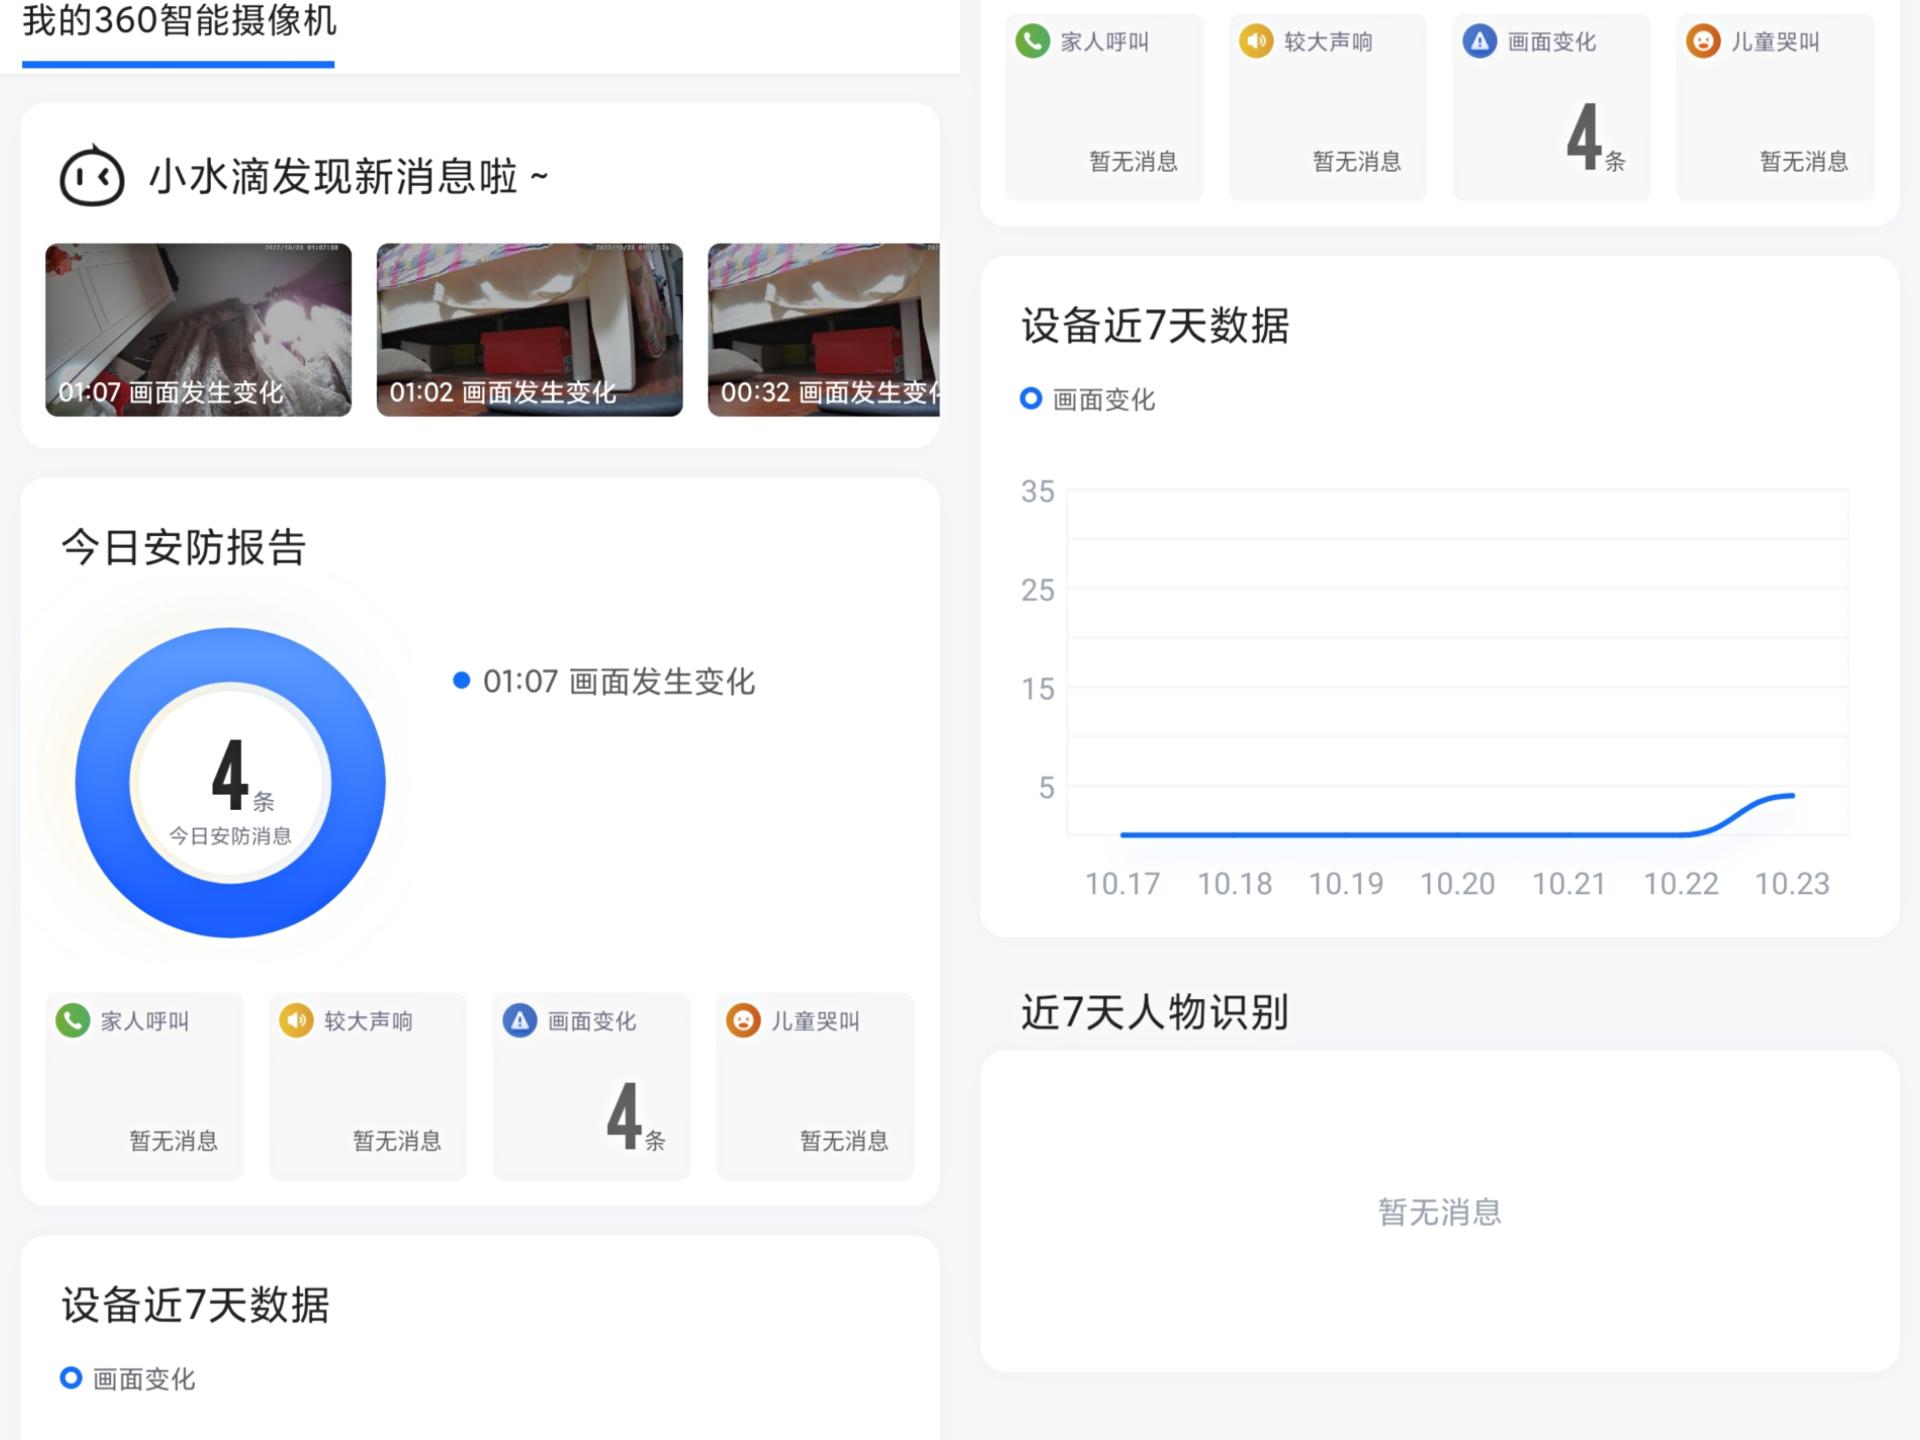This screenshot has width=1920, height=1440.
Task: Click the 暂无消息 text in 人物识别 panel
Action: click(1438, 1211)
